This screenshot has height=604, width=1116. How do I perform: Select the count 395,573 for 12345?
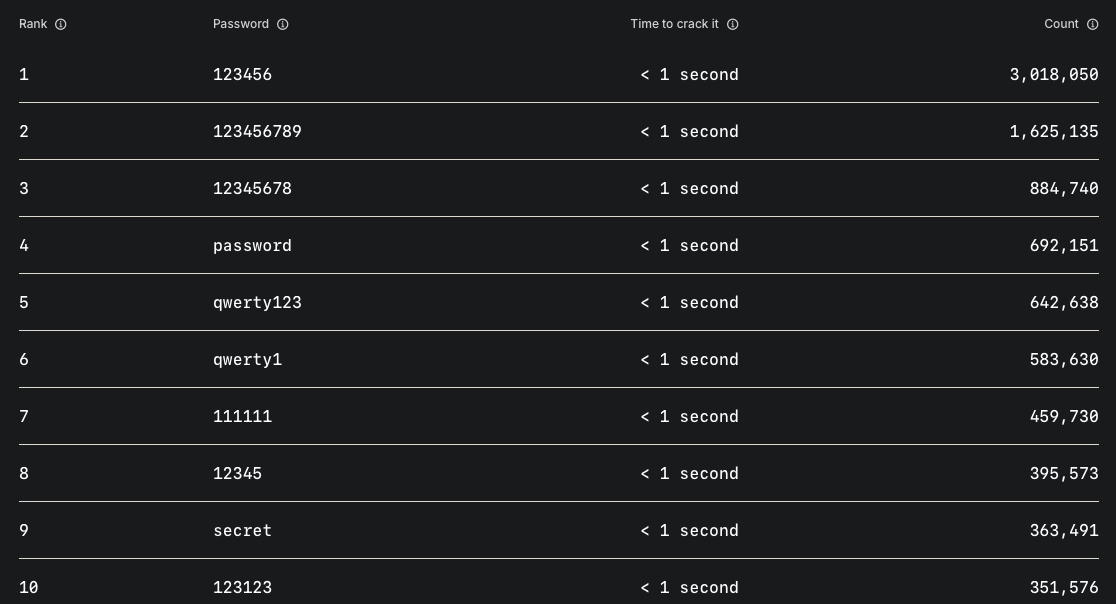click(x=1064, y=473)
